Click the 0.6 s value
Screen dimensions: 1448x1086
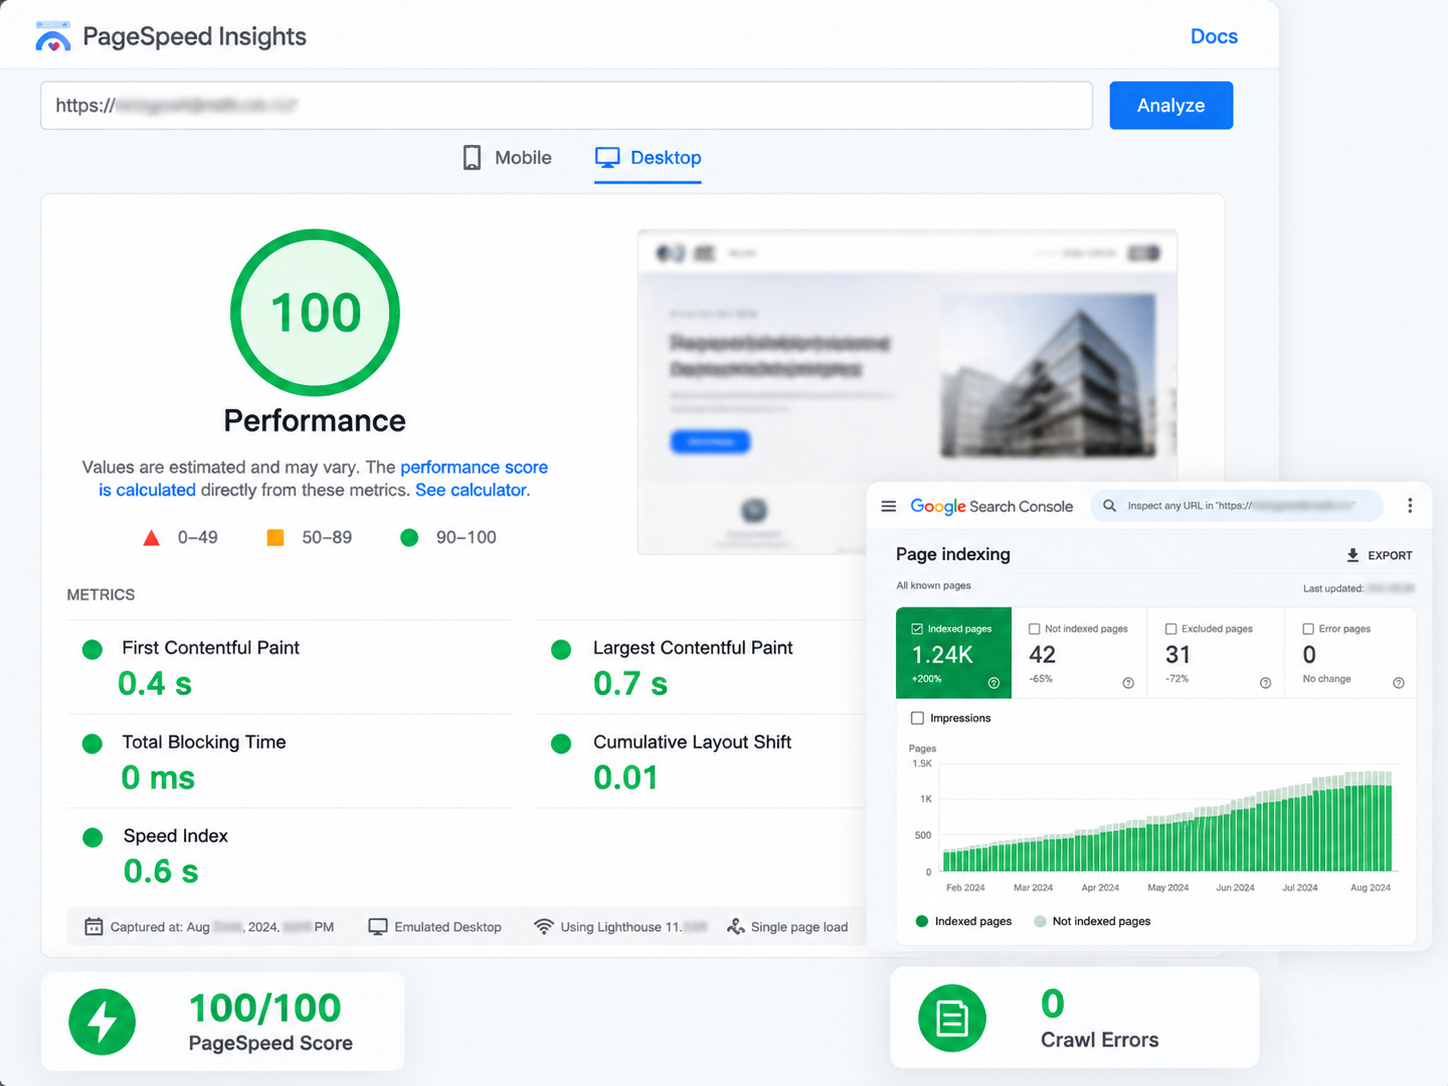(x=161, y=872)
